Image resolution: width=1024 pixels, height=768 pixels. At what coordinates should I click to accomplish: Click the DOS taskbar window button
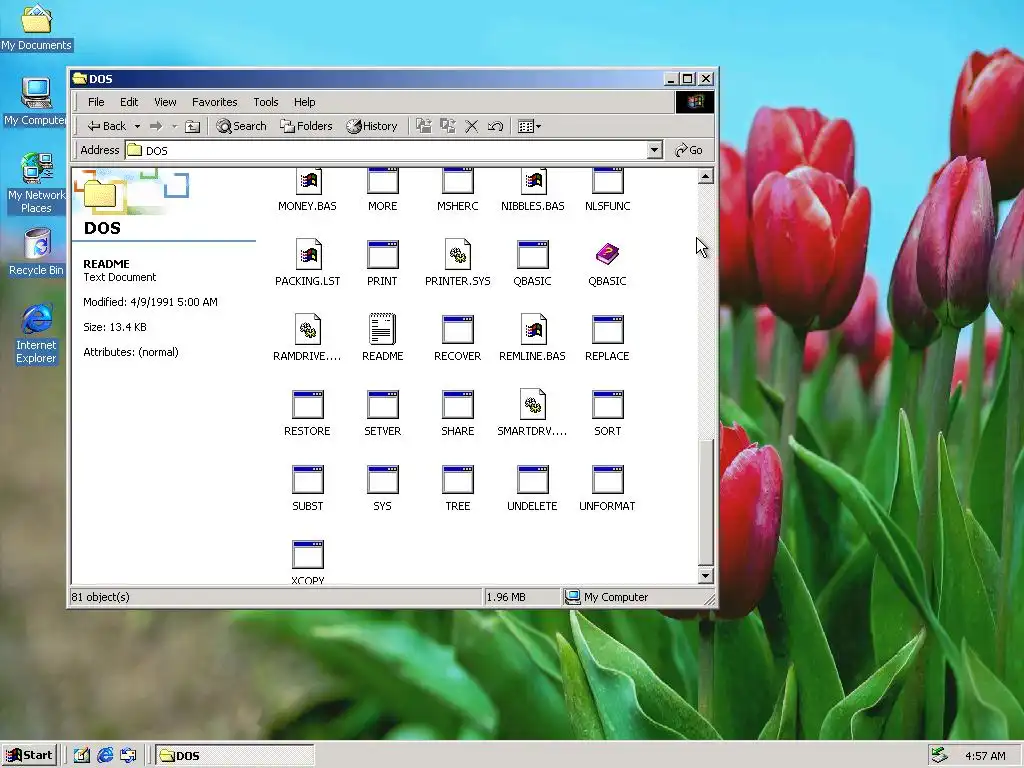(235, 756)
